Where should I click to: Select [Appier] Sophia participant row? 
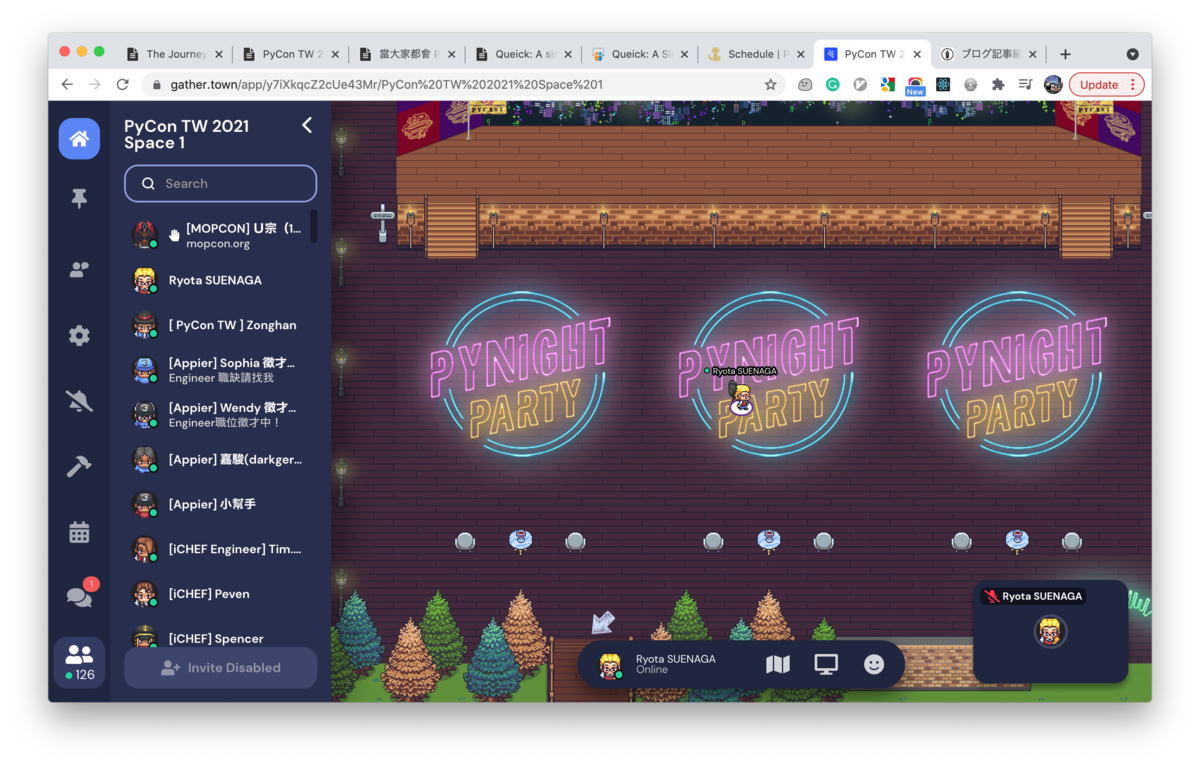(220, 370)
